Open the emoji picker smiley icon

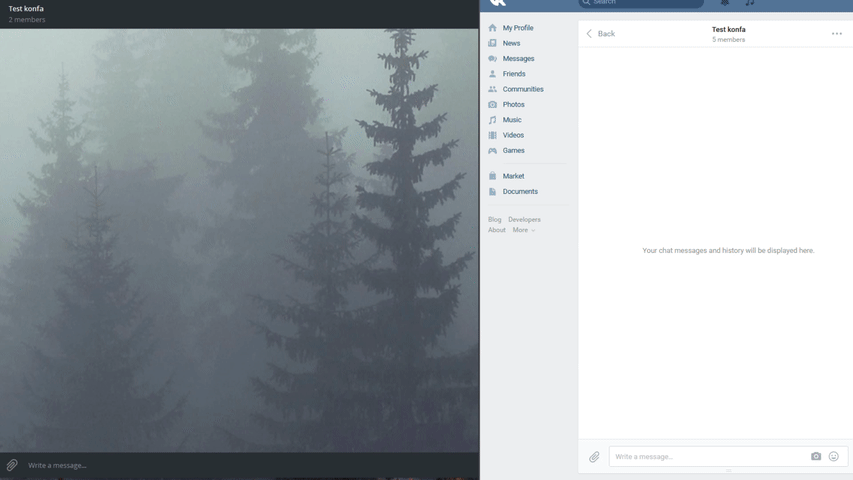pyautogui.click(x=833, y=457)
